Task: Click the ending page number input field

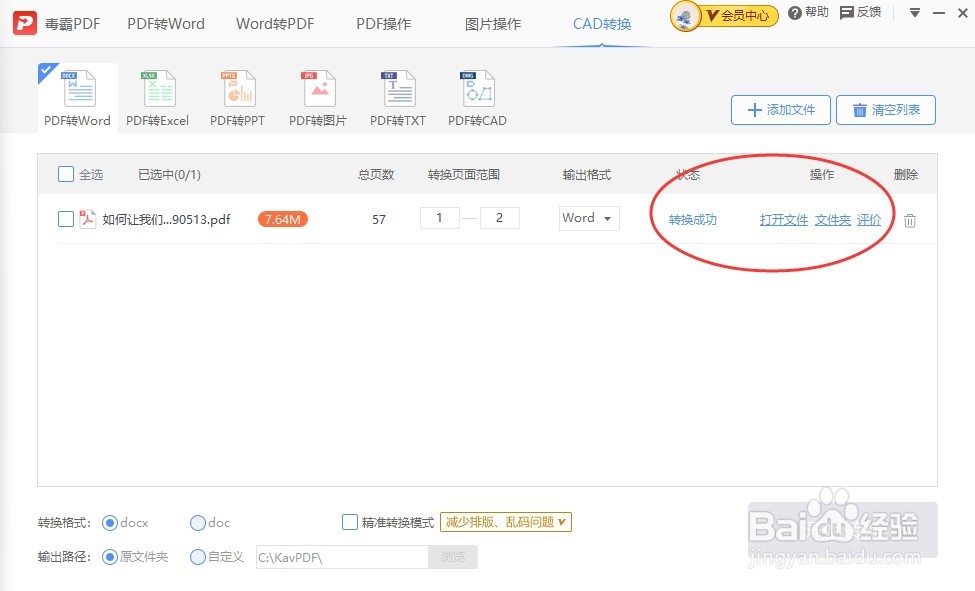Action: 500,217
